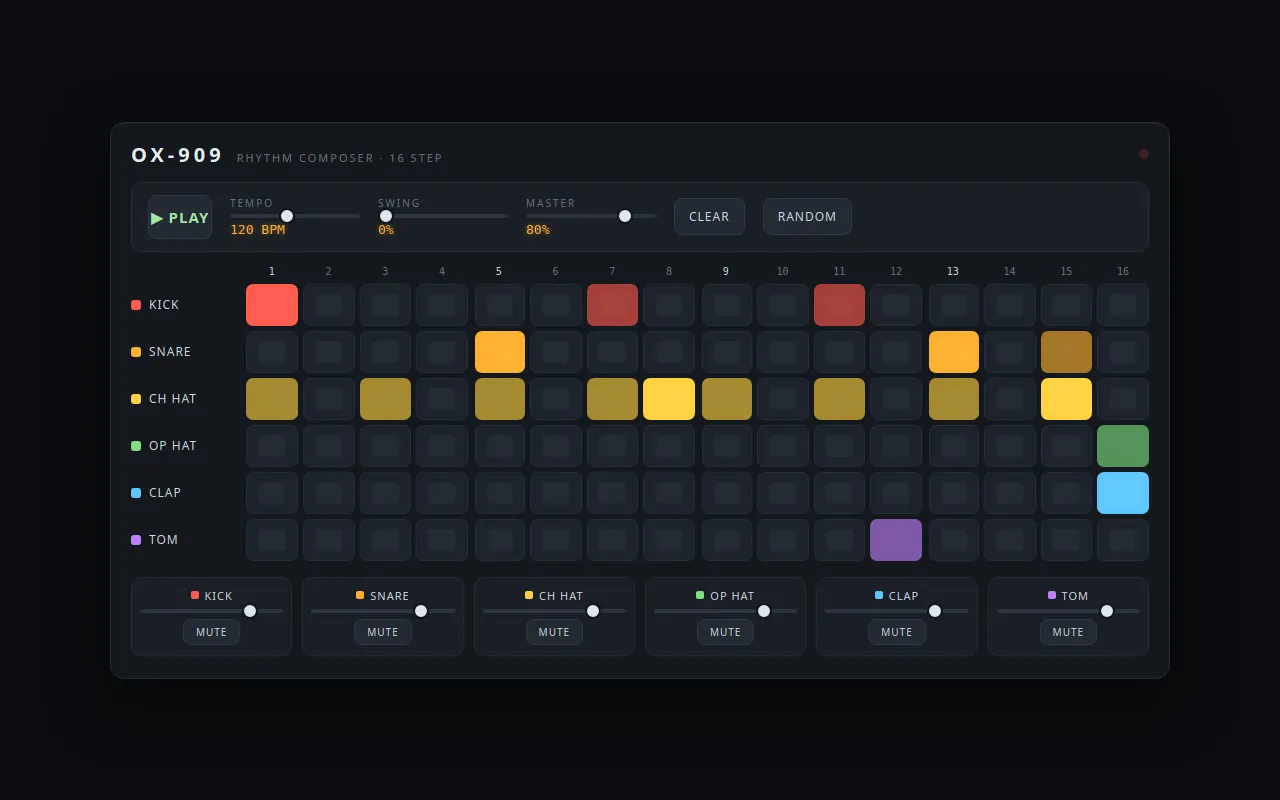Mute the Snare channel
1280x800 pixels.
[x=383, y=632]
